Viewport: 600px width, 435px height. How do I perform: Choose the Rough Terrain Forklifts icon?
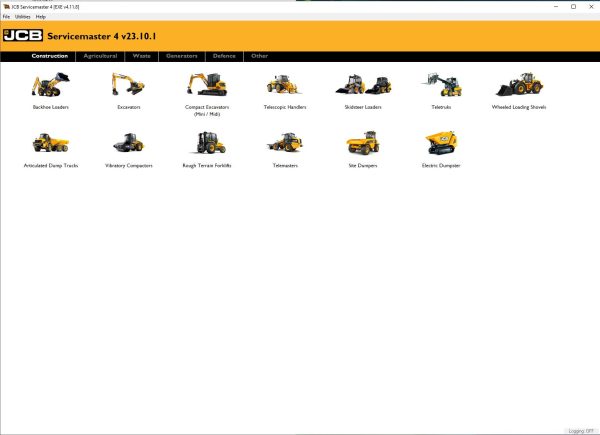pyautogui.click(x=207, y=142)
